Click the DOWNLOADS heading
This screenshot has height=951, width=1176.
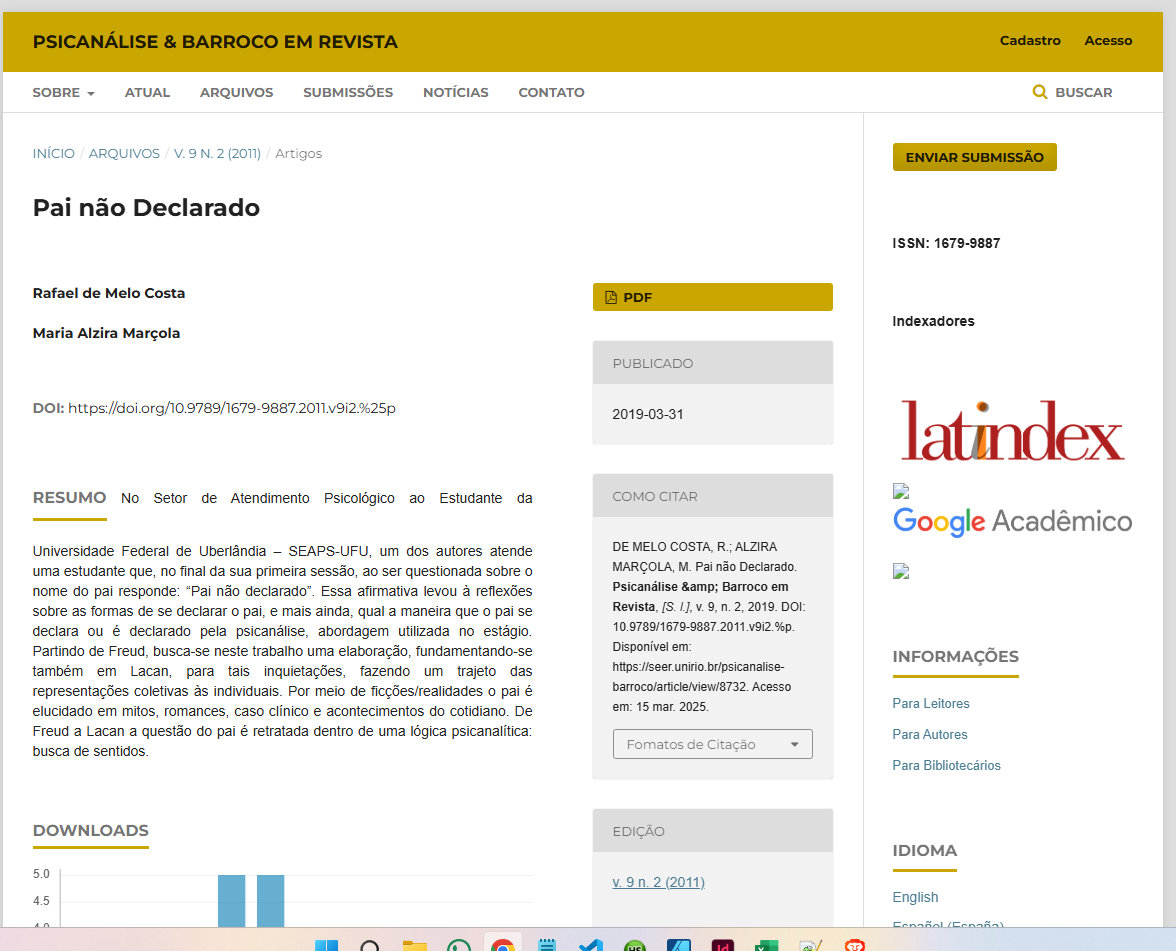coord(91,830)
